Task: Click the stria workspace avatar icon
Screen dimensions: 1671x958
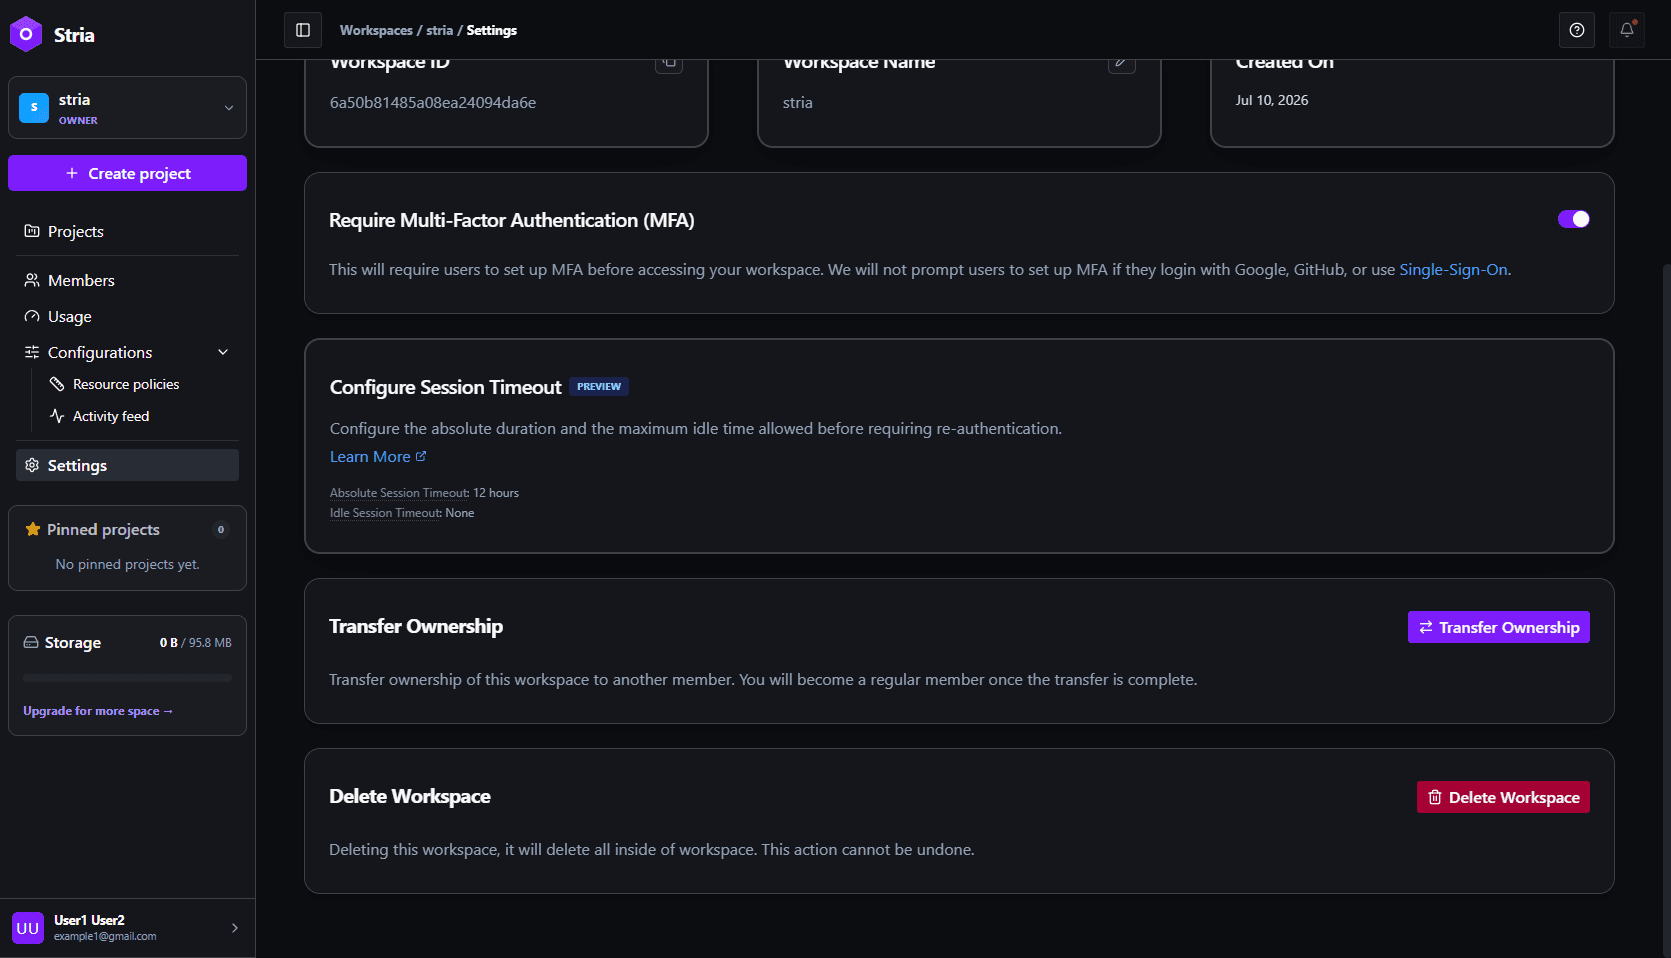Action: [34, 108]
